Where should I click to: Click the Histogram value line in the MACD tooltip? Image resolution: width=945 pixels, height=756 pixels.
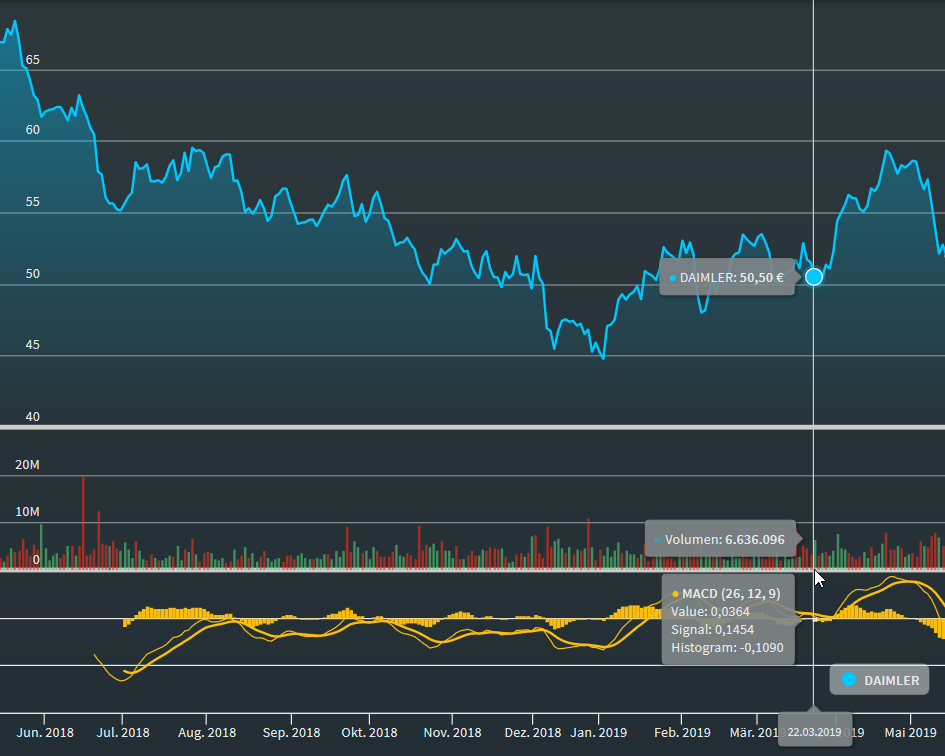click(726, 648)
